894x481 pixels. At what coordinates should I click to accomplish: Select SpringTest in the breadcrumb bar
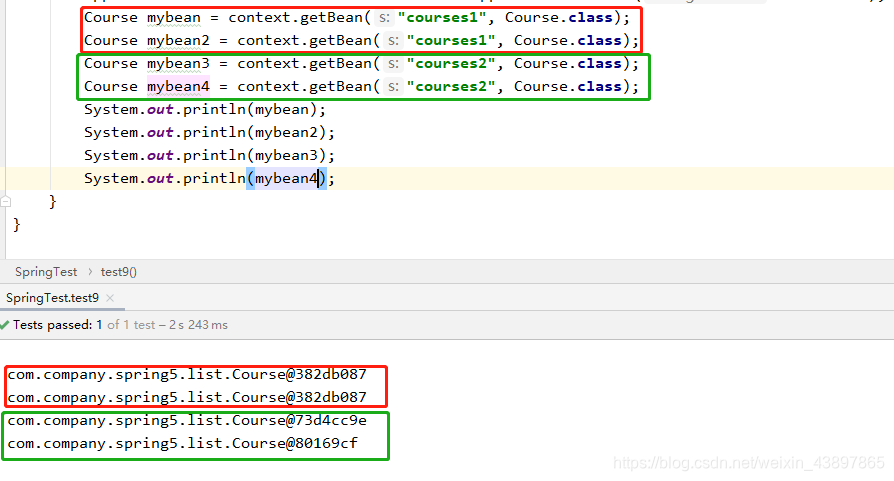(46, 272)
